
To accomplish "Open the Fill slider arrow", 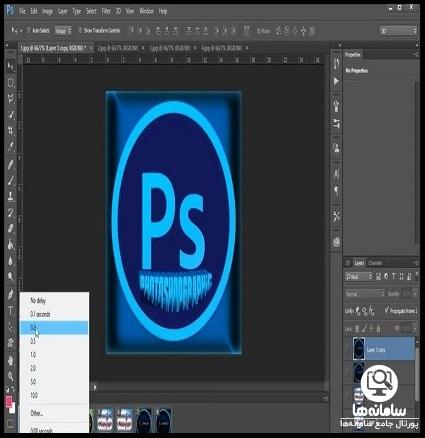I will (415, 328).
